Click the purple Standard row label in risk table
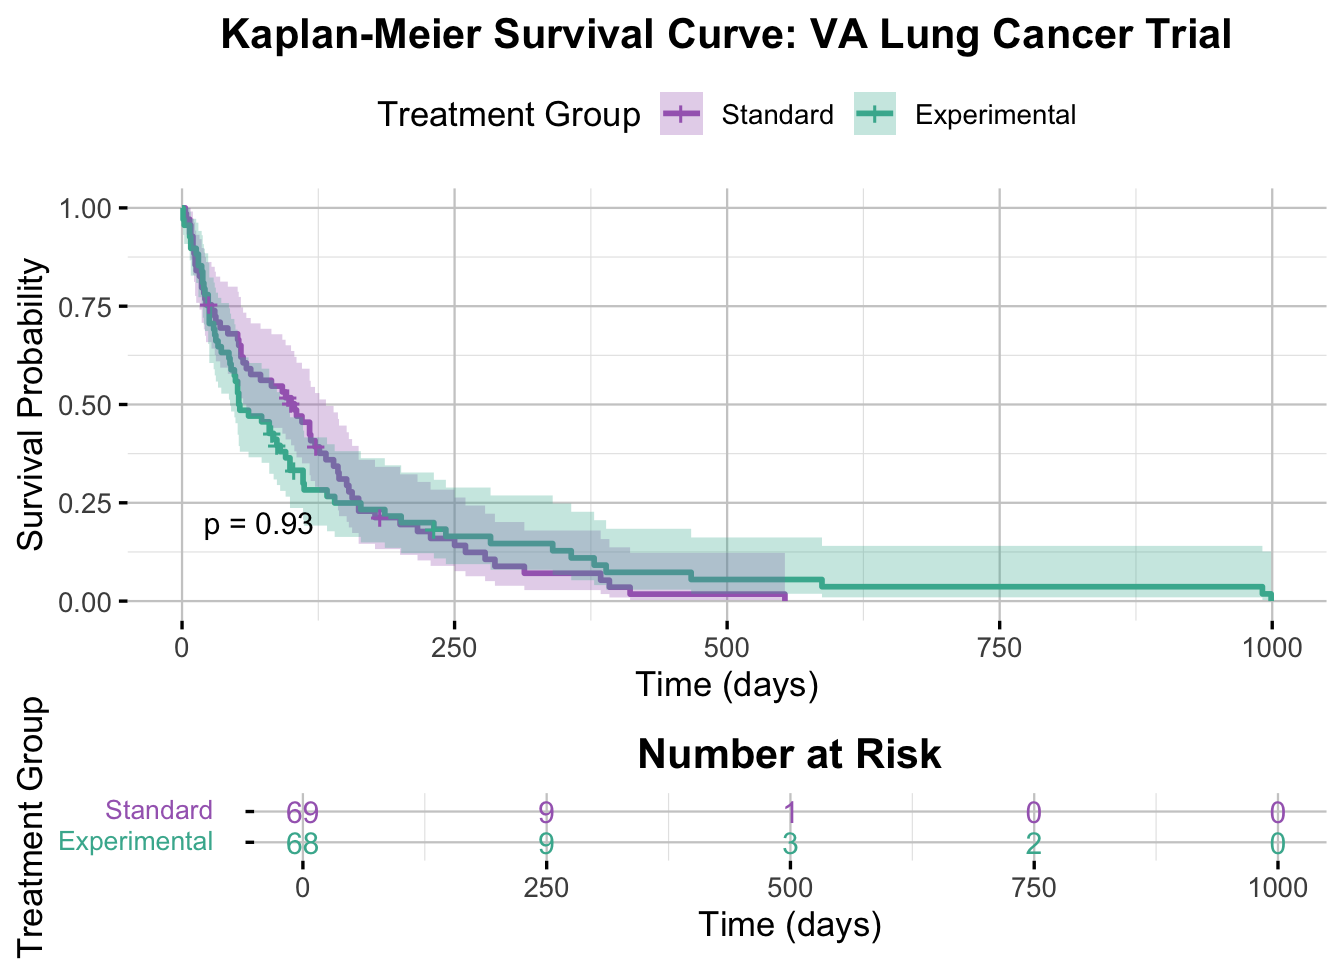This screenshot has width=1344, height=960. [x=159, y=810]
